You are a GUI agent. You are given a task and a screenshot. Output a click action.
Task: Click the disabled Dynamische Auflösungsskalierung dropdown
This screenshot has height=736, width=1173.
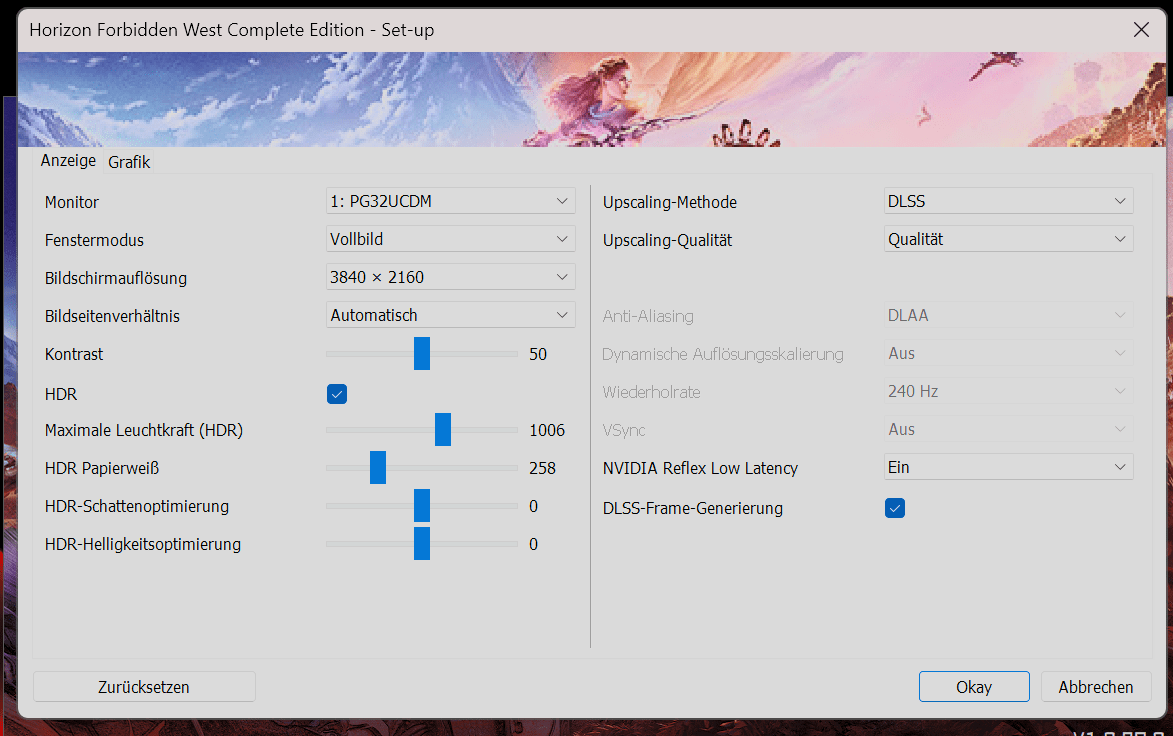click(1008, 353)
